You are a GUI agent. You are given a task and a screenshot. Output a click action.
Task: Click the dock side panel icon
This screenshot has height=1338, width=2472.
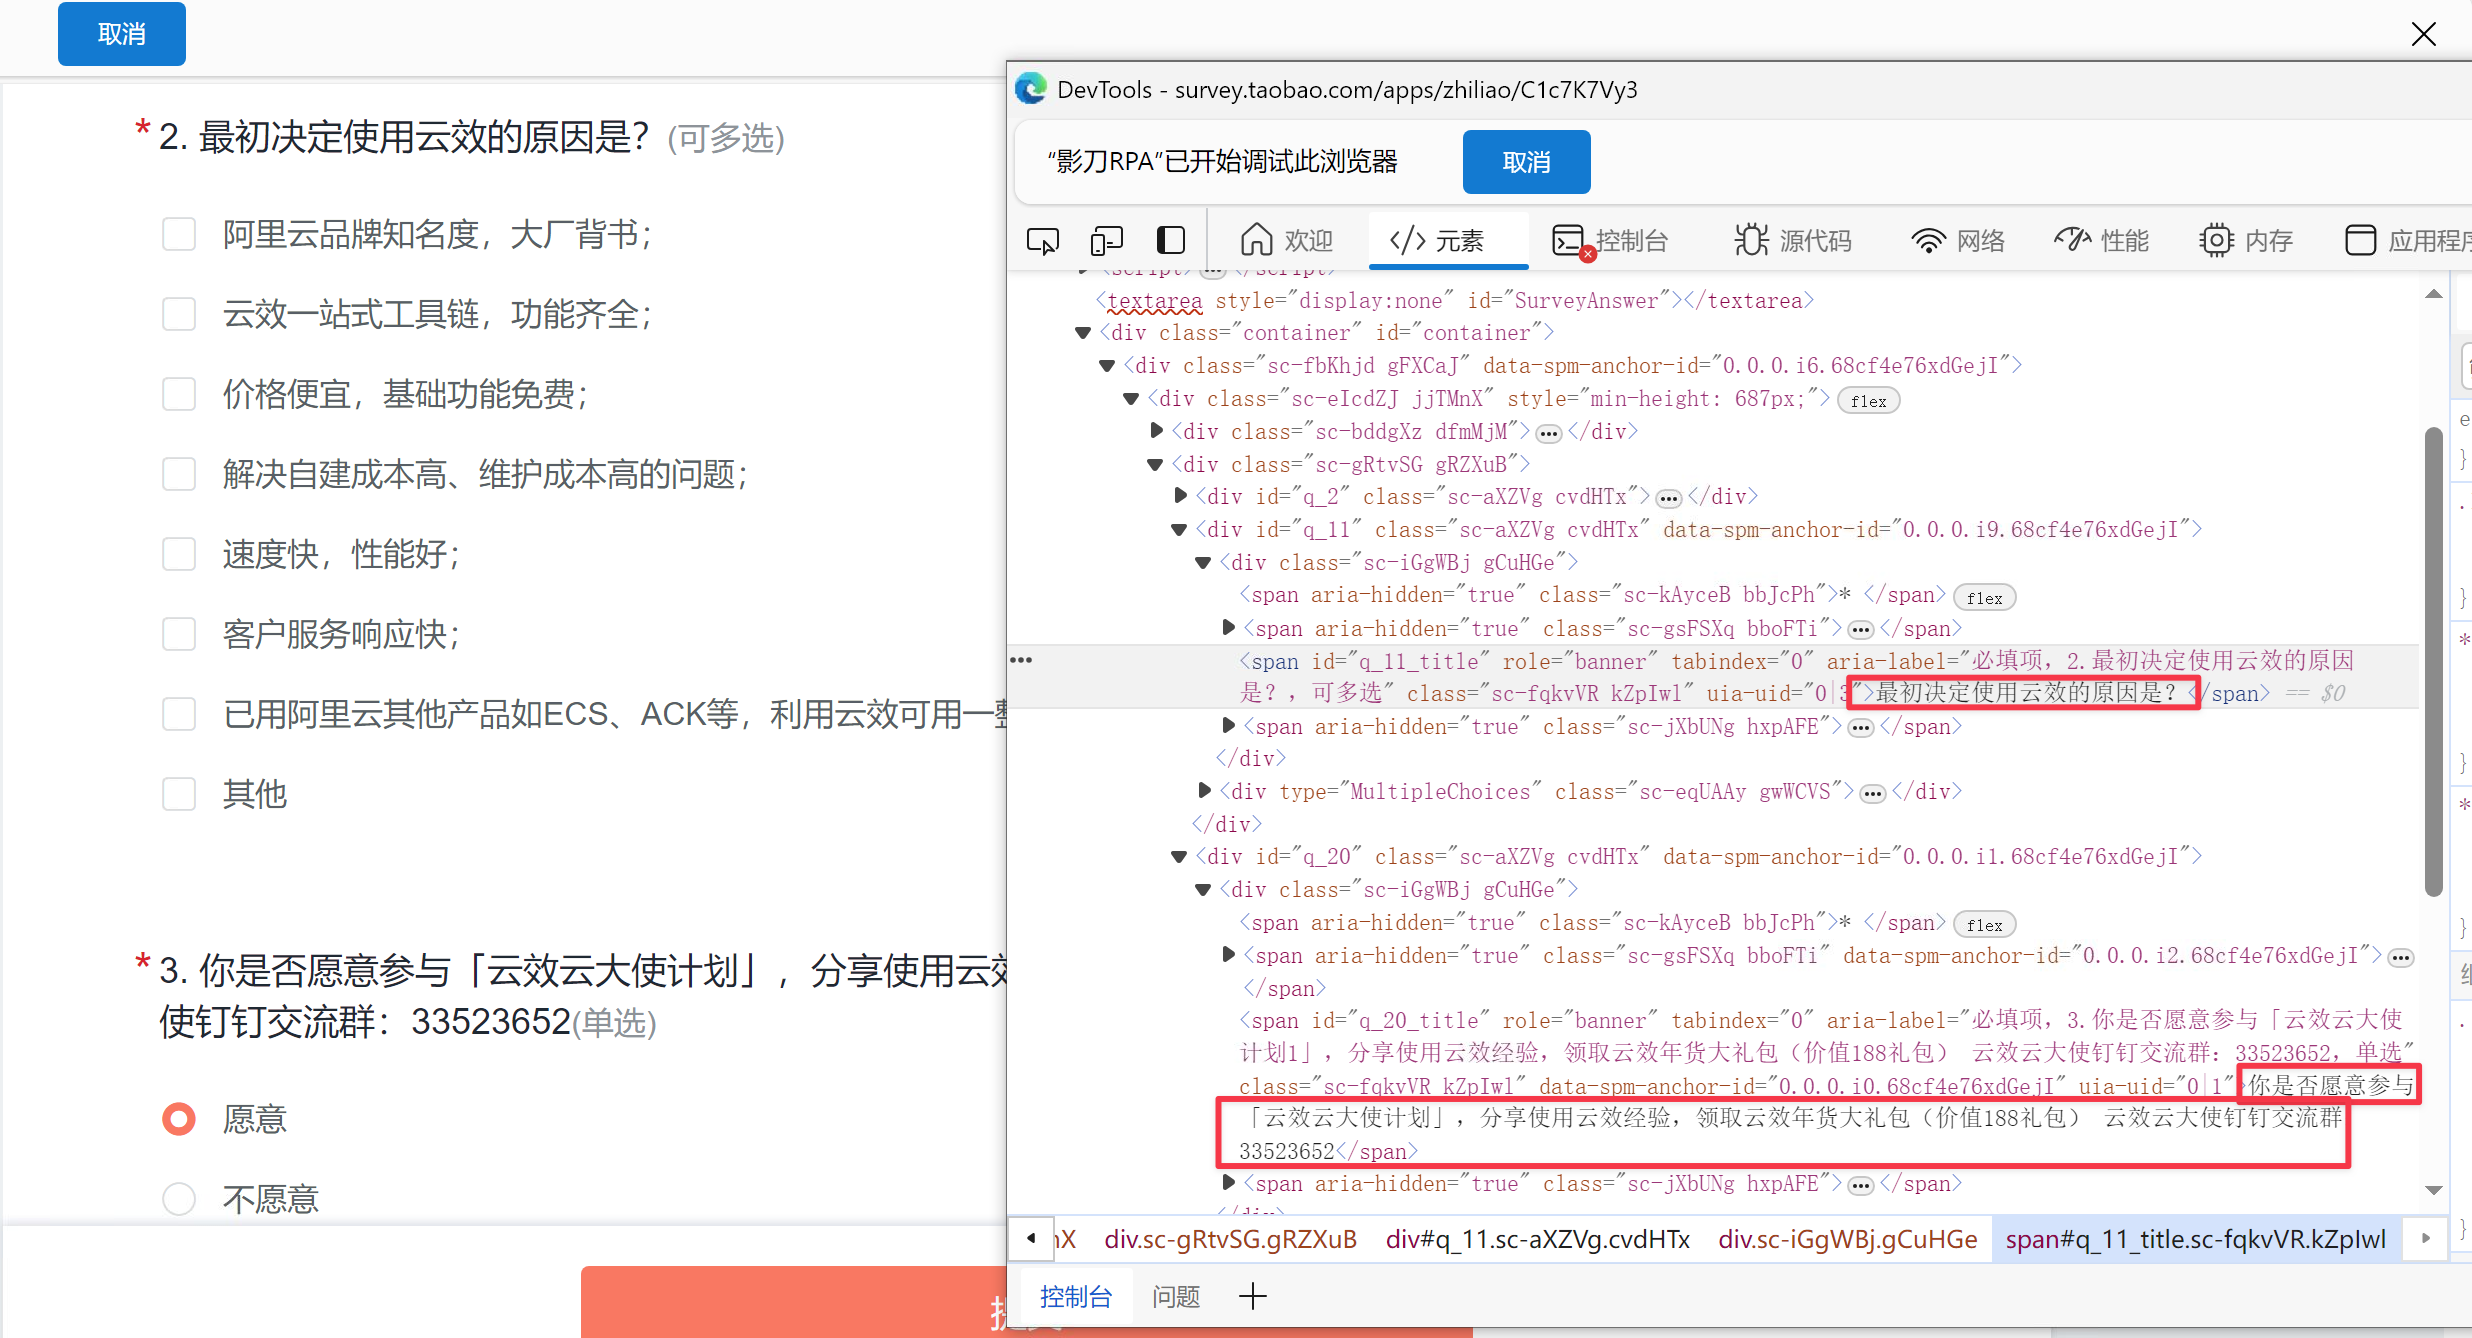pyautogui.click(x=1171, y=241)
